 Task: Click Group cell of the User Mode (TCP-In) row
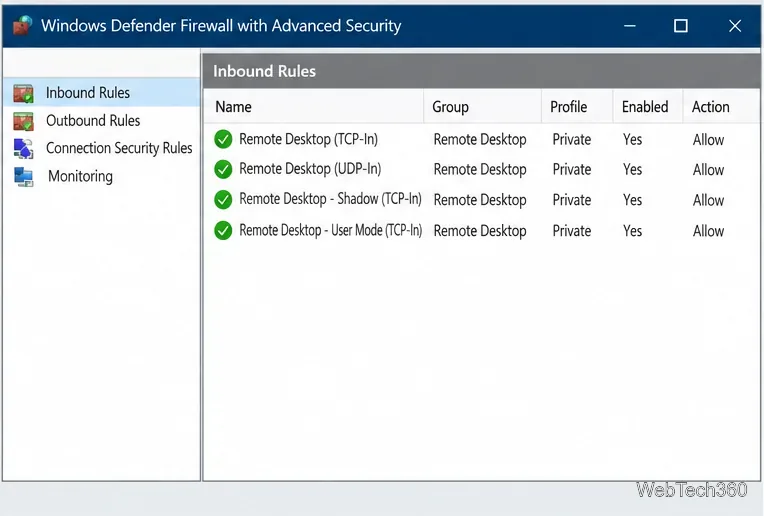(480, 231)
